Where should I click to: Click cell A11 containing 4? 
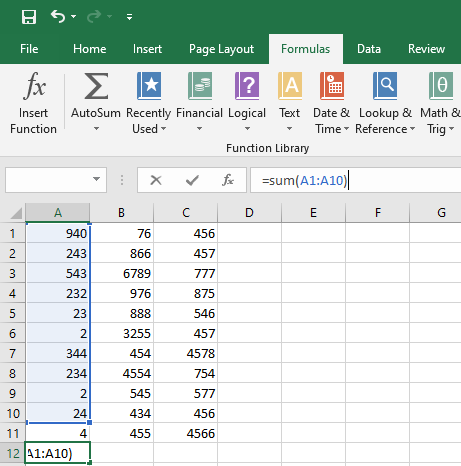(x=58, y=433)
